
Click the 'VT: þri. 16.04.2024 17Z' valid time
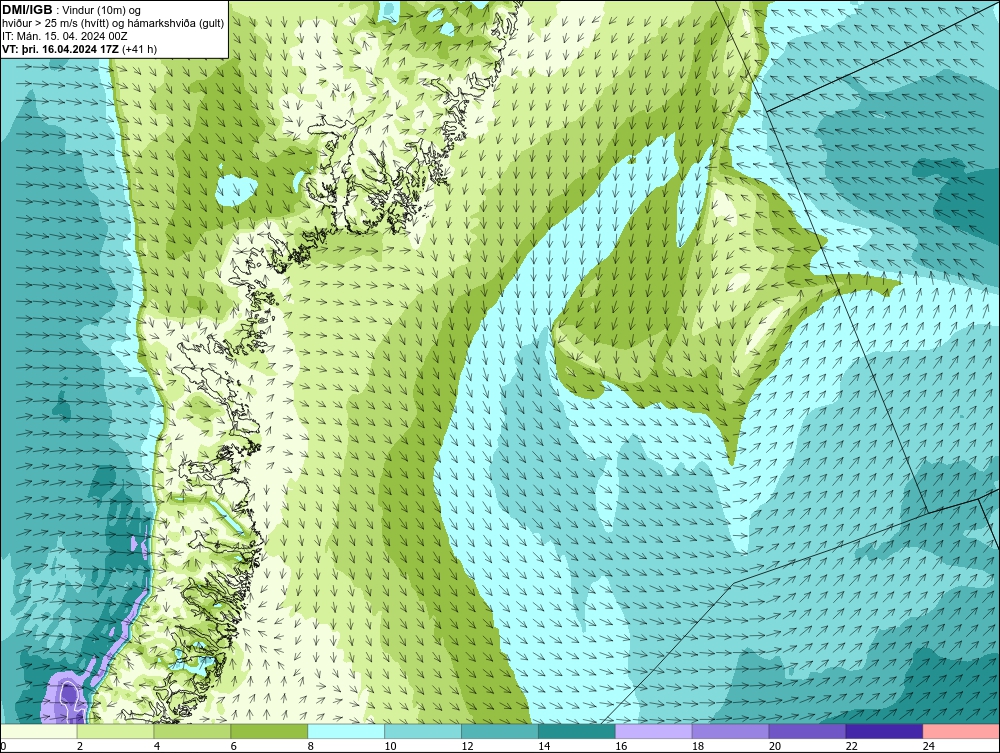(x=61, y=49)
